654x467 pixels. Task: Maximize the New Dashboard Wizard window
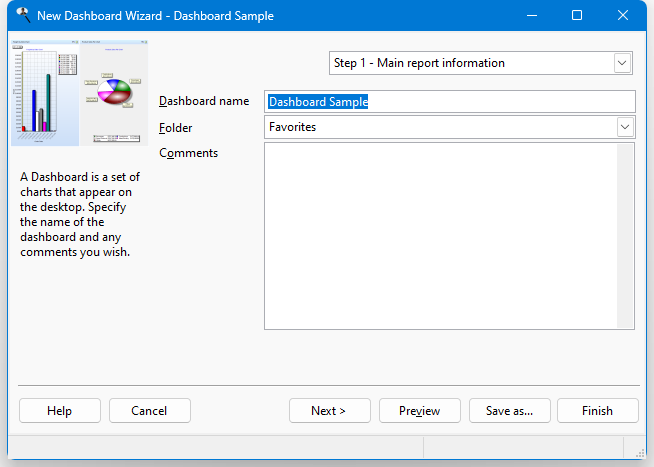point(577,15)
